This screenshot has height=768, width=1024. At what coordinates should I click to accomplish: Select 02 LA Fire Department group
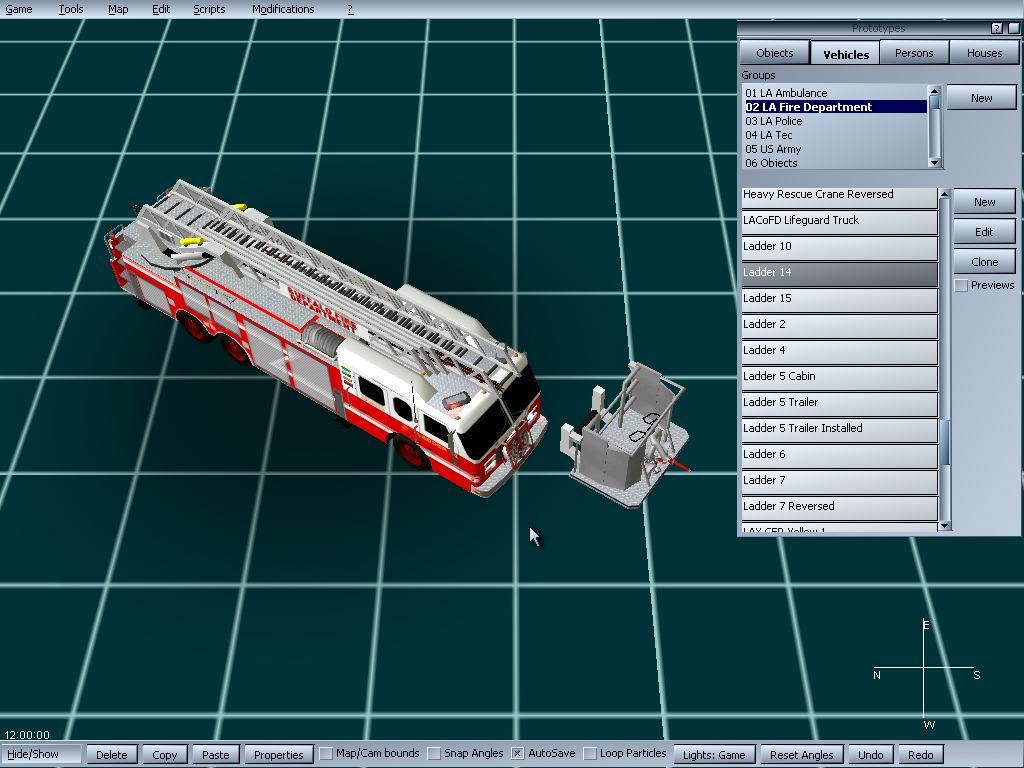pos(835,107)
